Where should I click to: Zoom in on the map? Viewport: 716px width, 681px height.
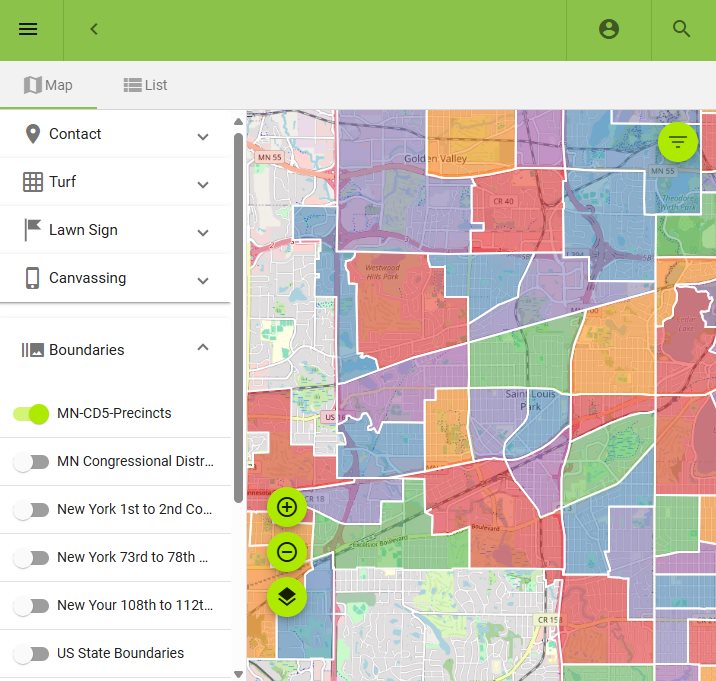point(287,508)
